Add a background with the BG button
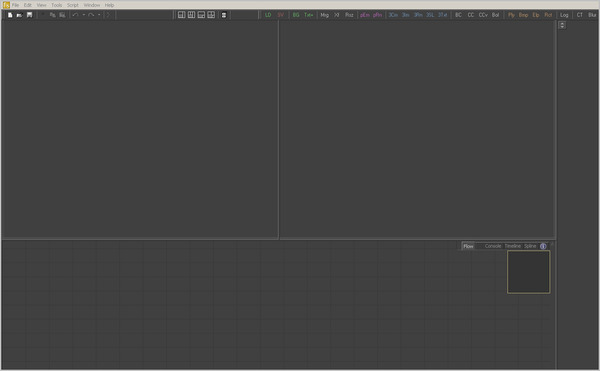The width and height of the screenshot is (600, 371). (x=296, y=15)
